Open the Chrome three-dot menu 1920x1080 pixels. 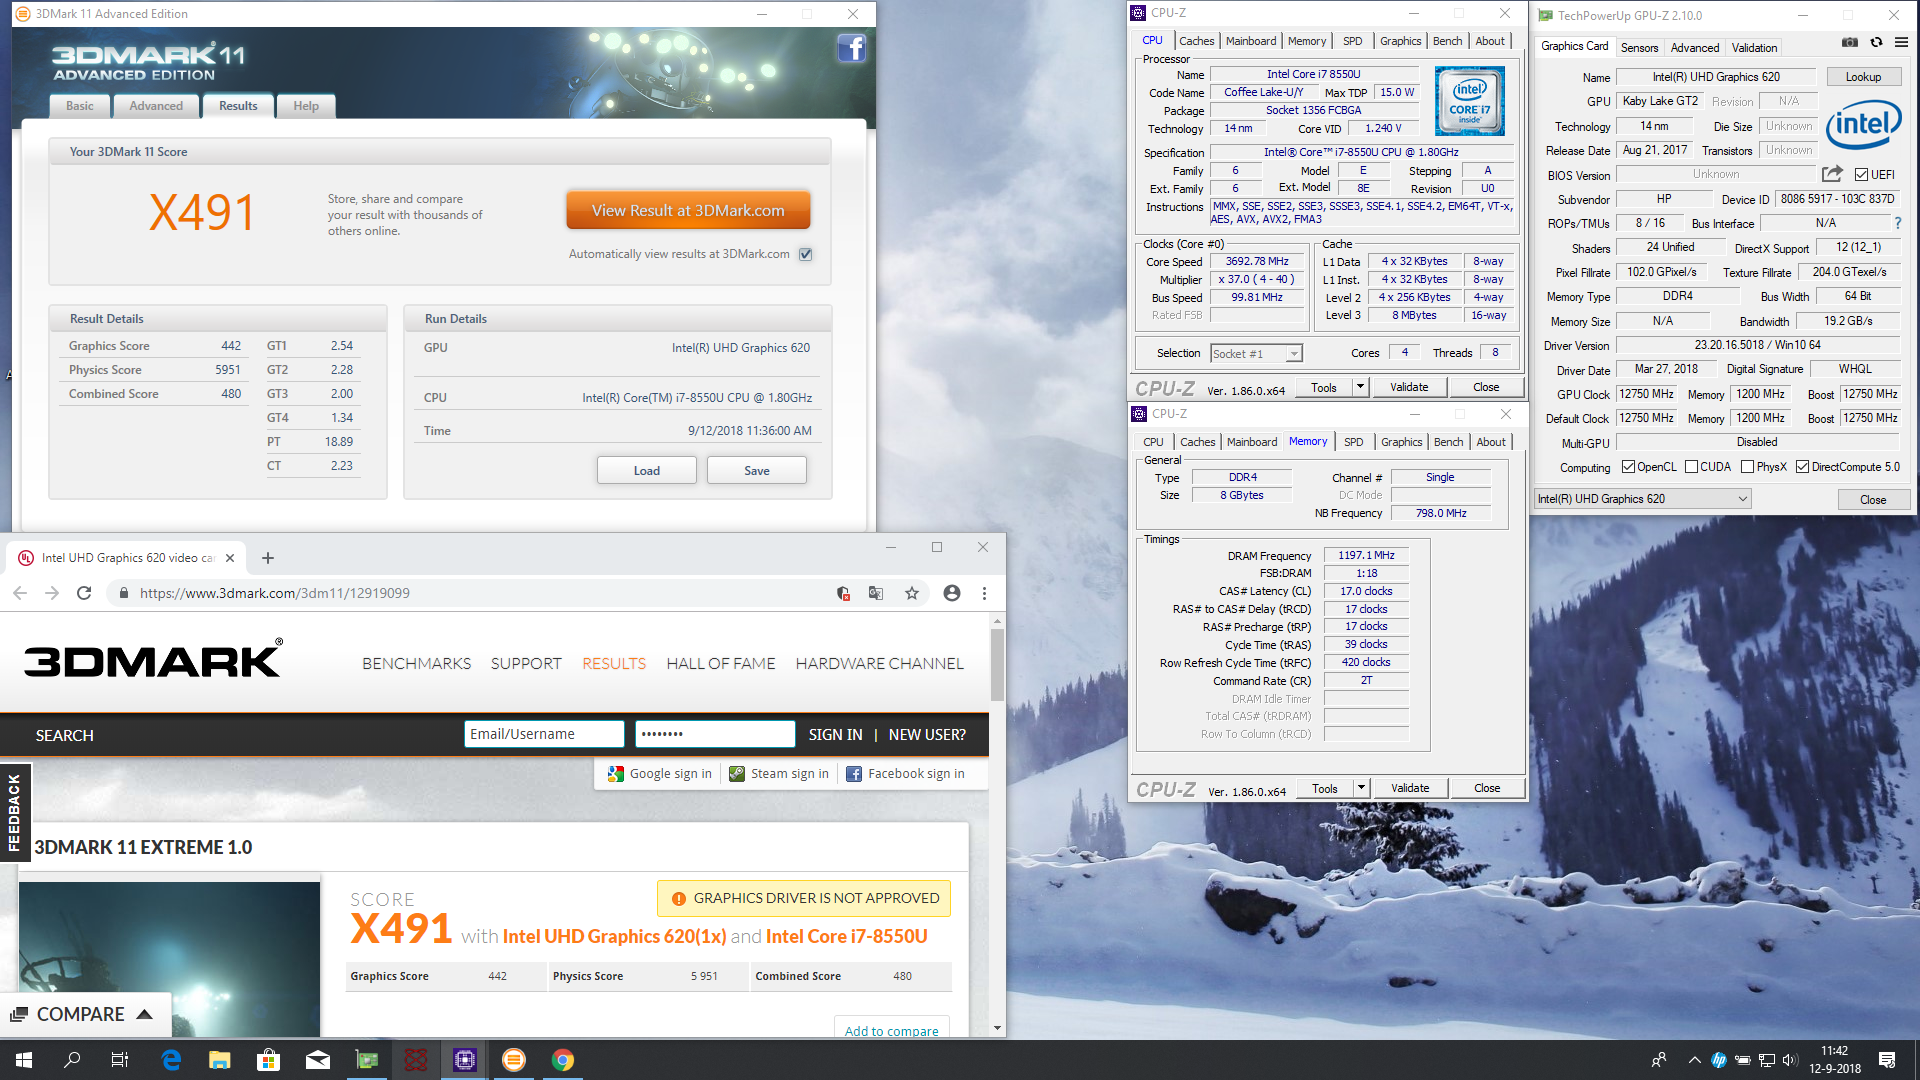point(984,593)
